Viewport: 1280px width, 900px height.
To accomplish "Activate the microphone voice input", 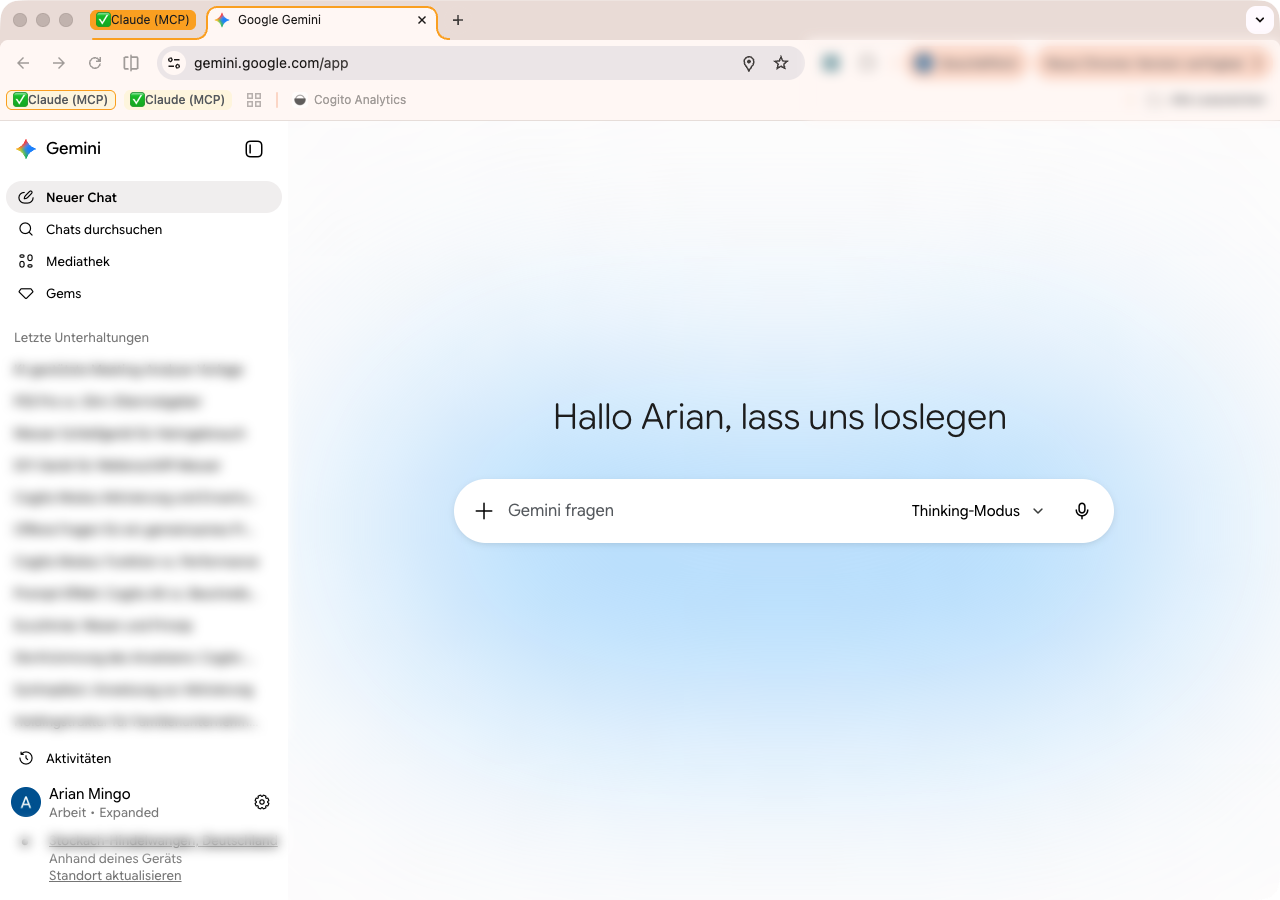I will (1082, 511).
